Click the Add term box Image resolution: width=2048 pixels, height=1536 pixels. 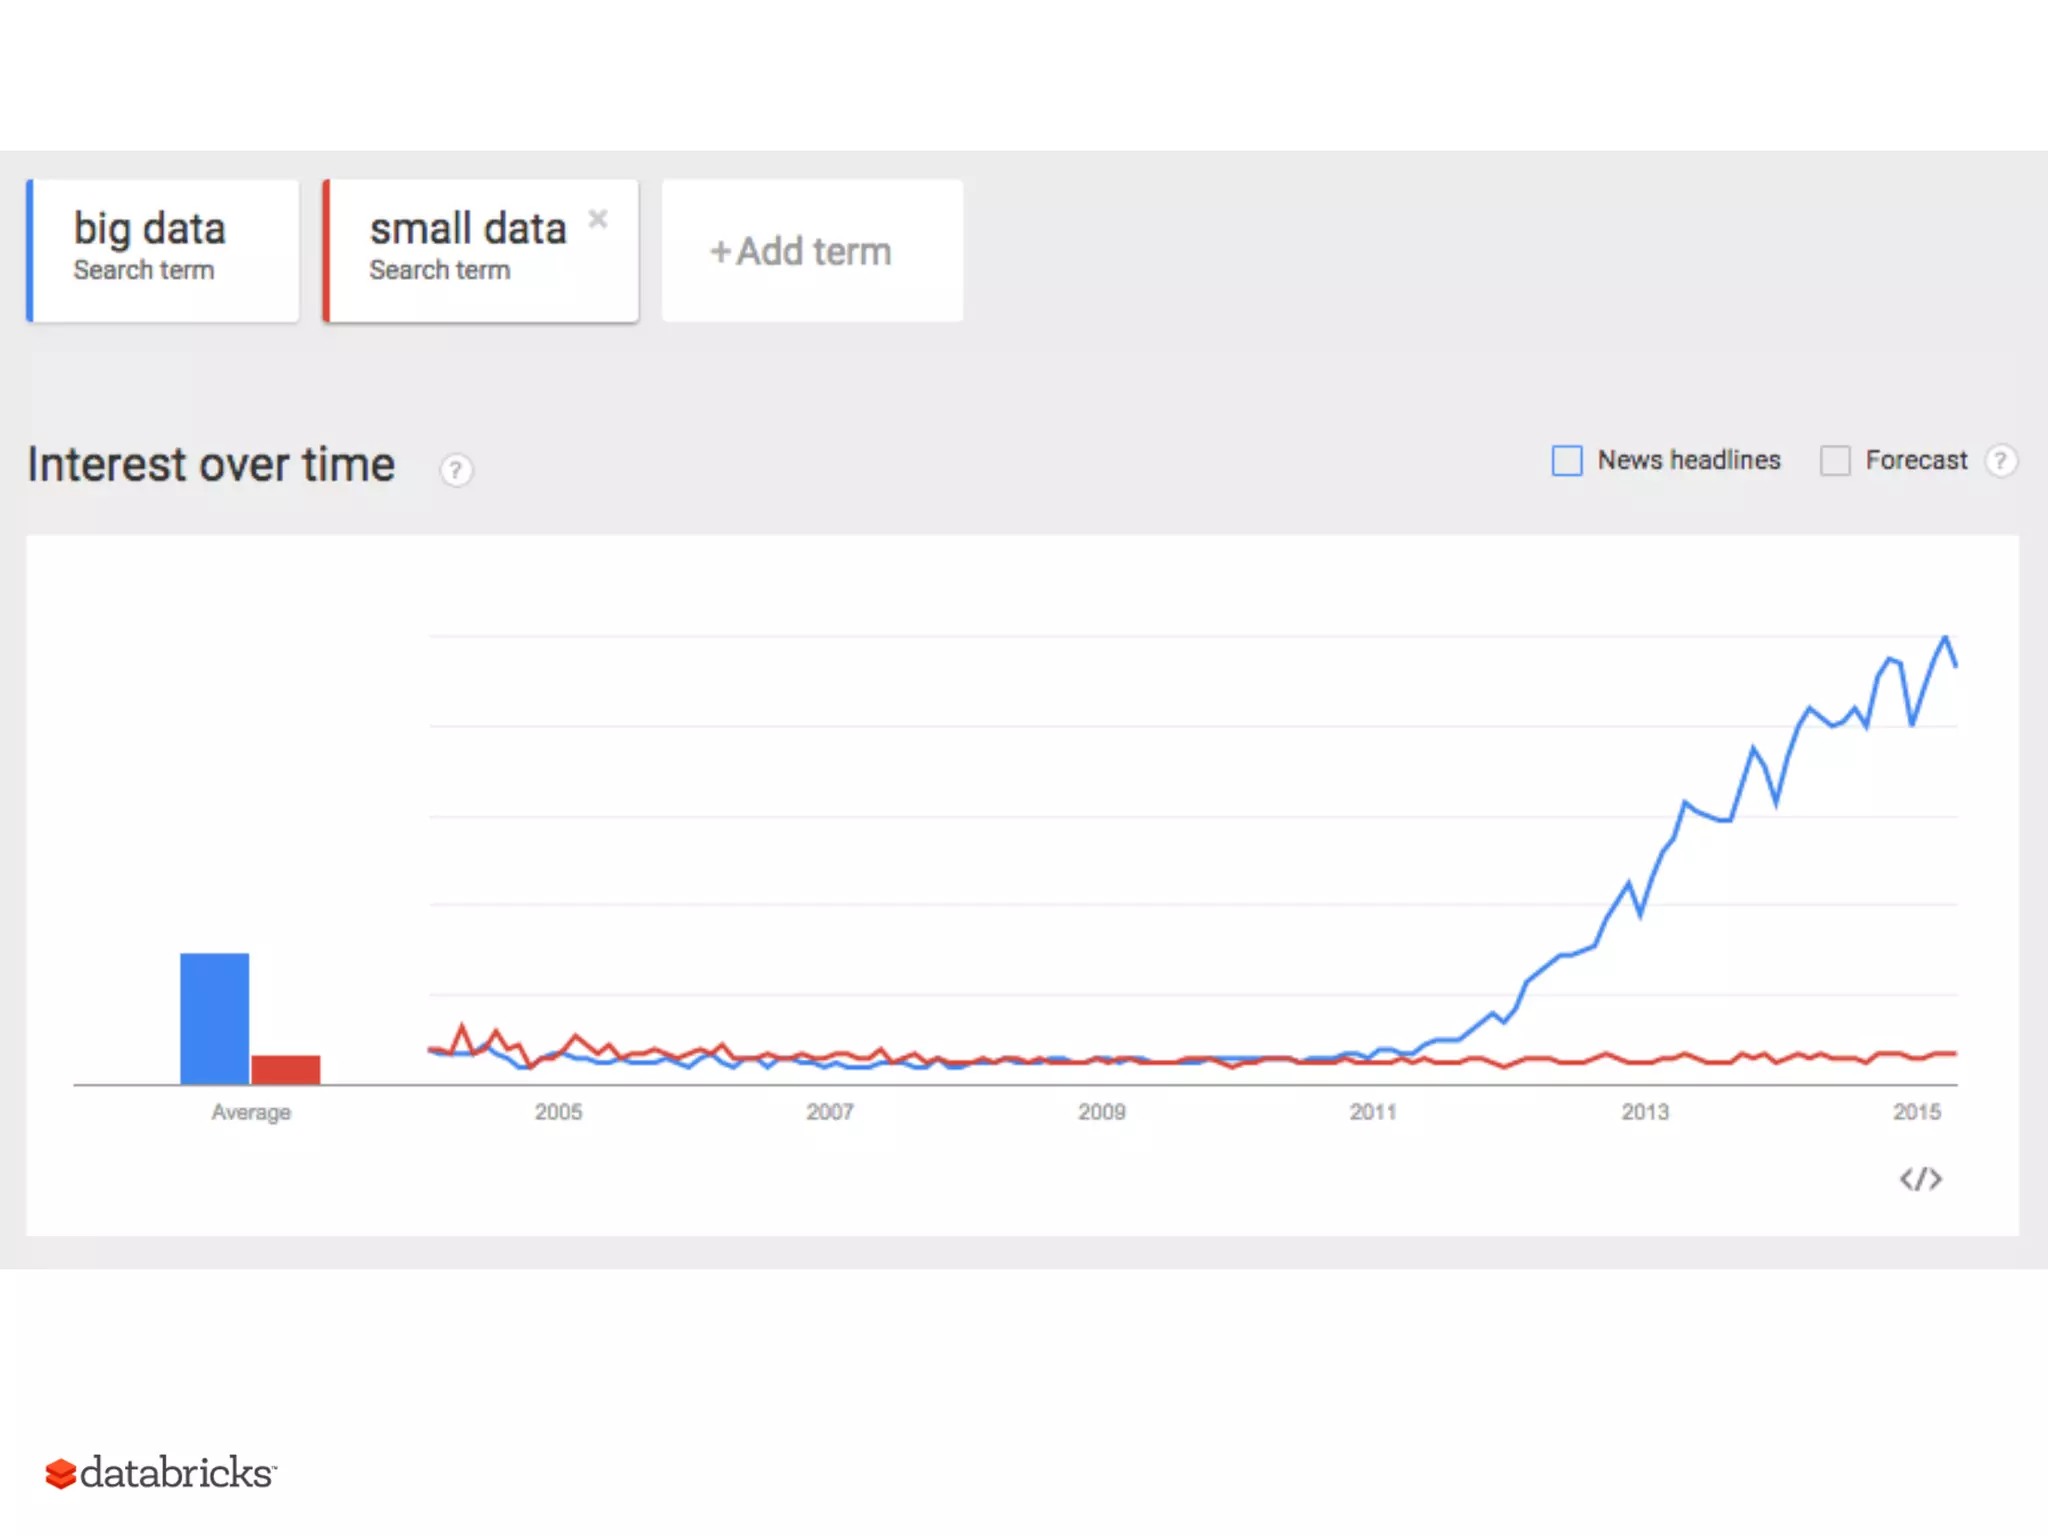tap(812, 251)
